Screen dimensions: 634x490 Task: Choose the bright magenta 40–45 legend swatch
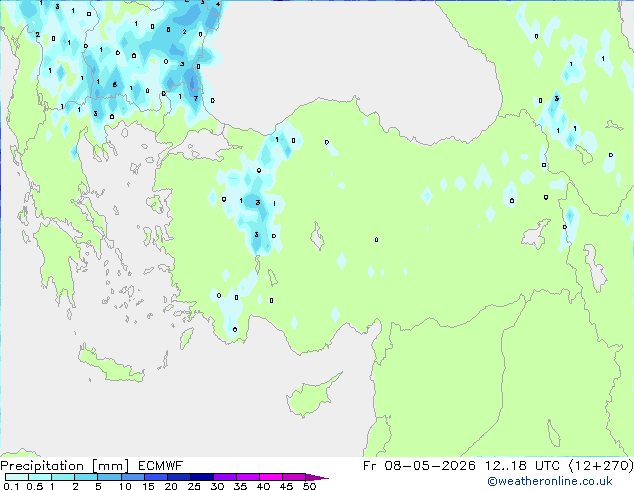coord(271,477)
